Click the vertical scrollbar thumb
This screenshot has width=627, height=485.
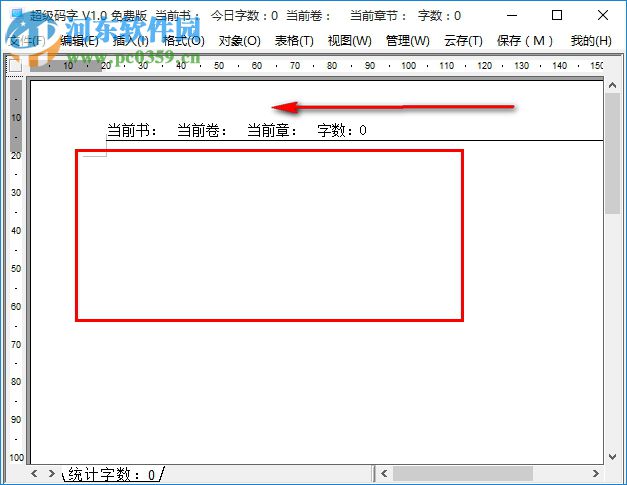(612, 154)
